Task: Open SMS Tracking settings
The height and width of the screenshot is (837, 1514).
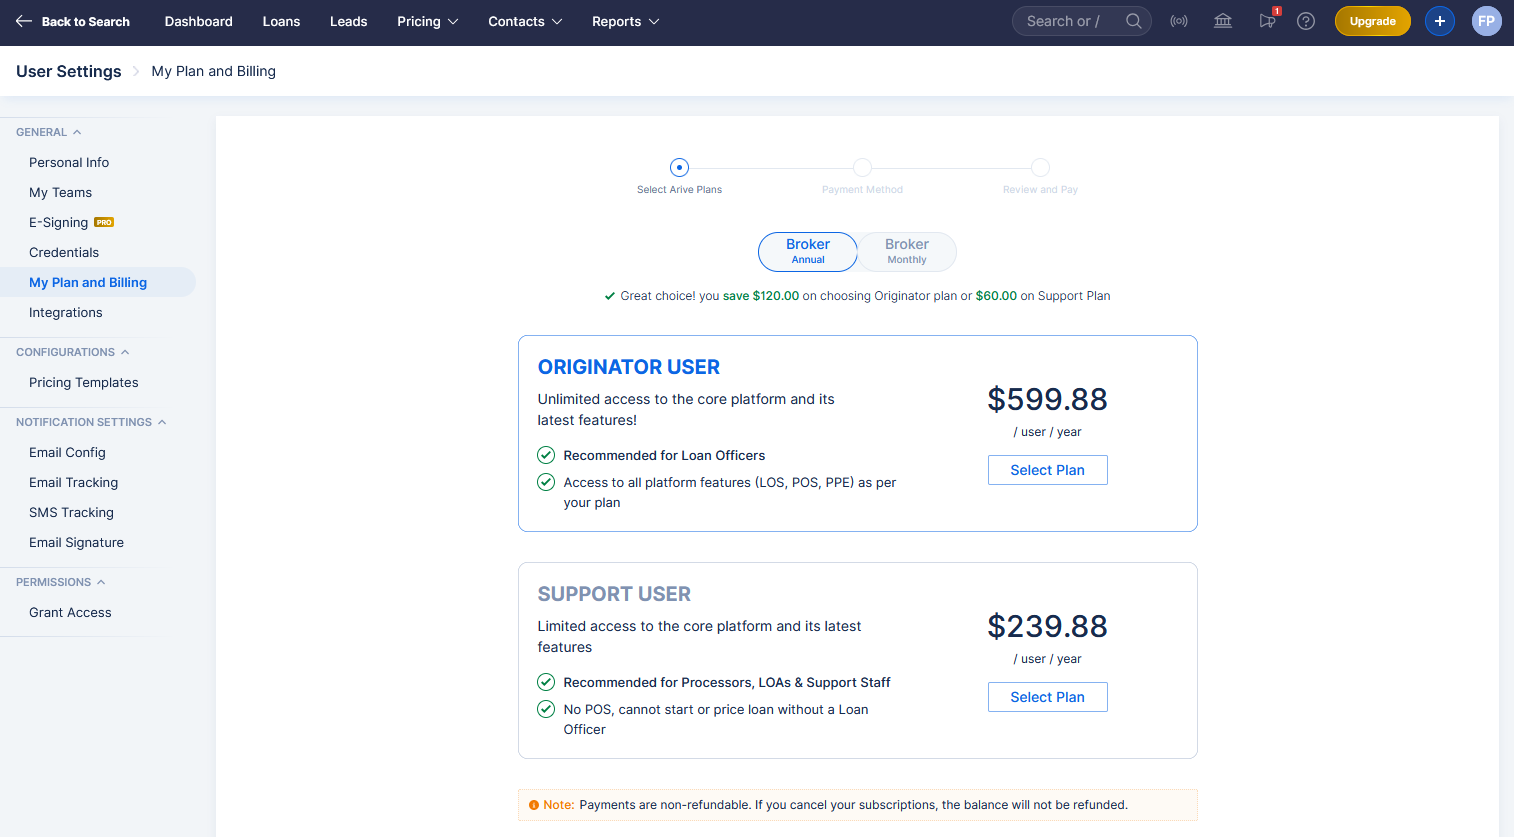Action: (71, 512)
